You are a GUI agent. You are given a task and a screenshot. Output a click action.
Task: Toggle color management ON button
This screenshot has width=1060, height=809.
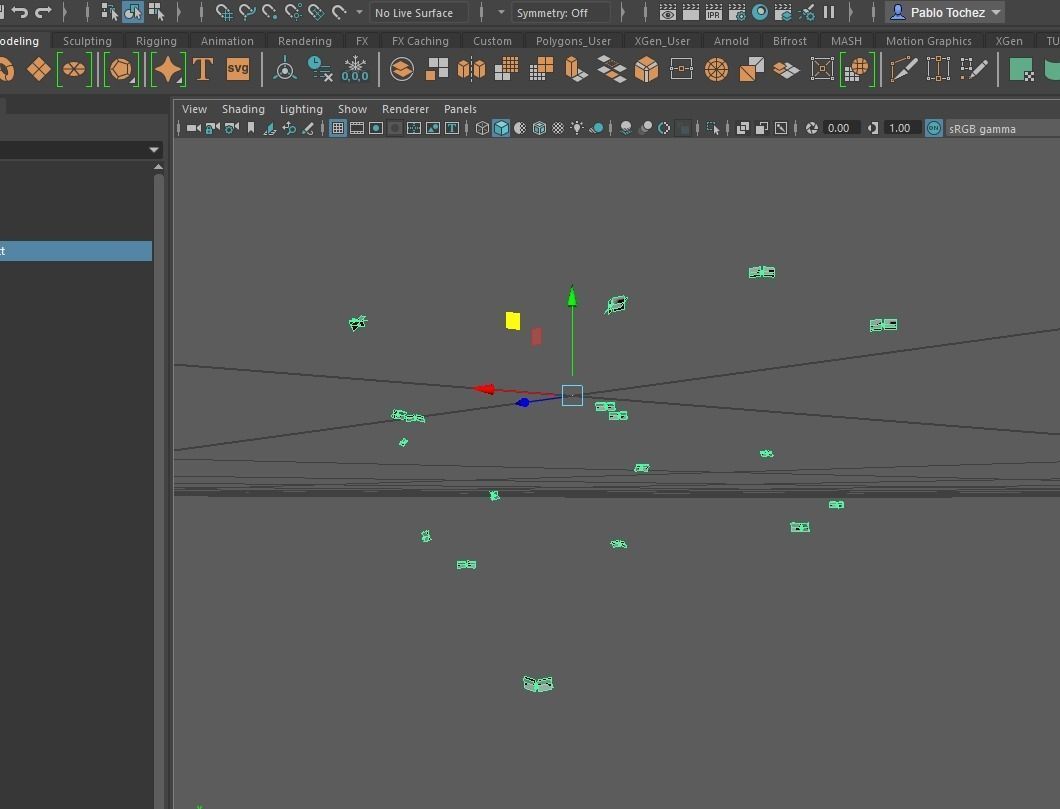pyautogui.click(x=934, y=128)
